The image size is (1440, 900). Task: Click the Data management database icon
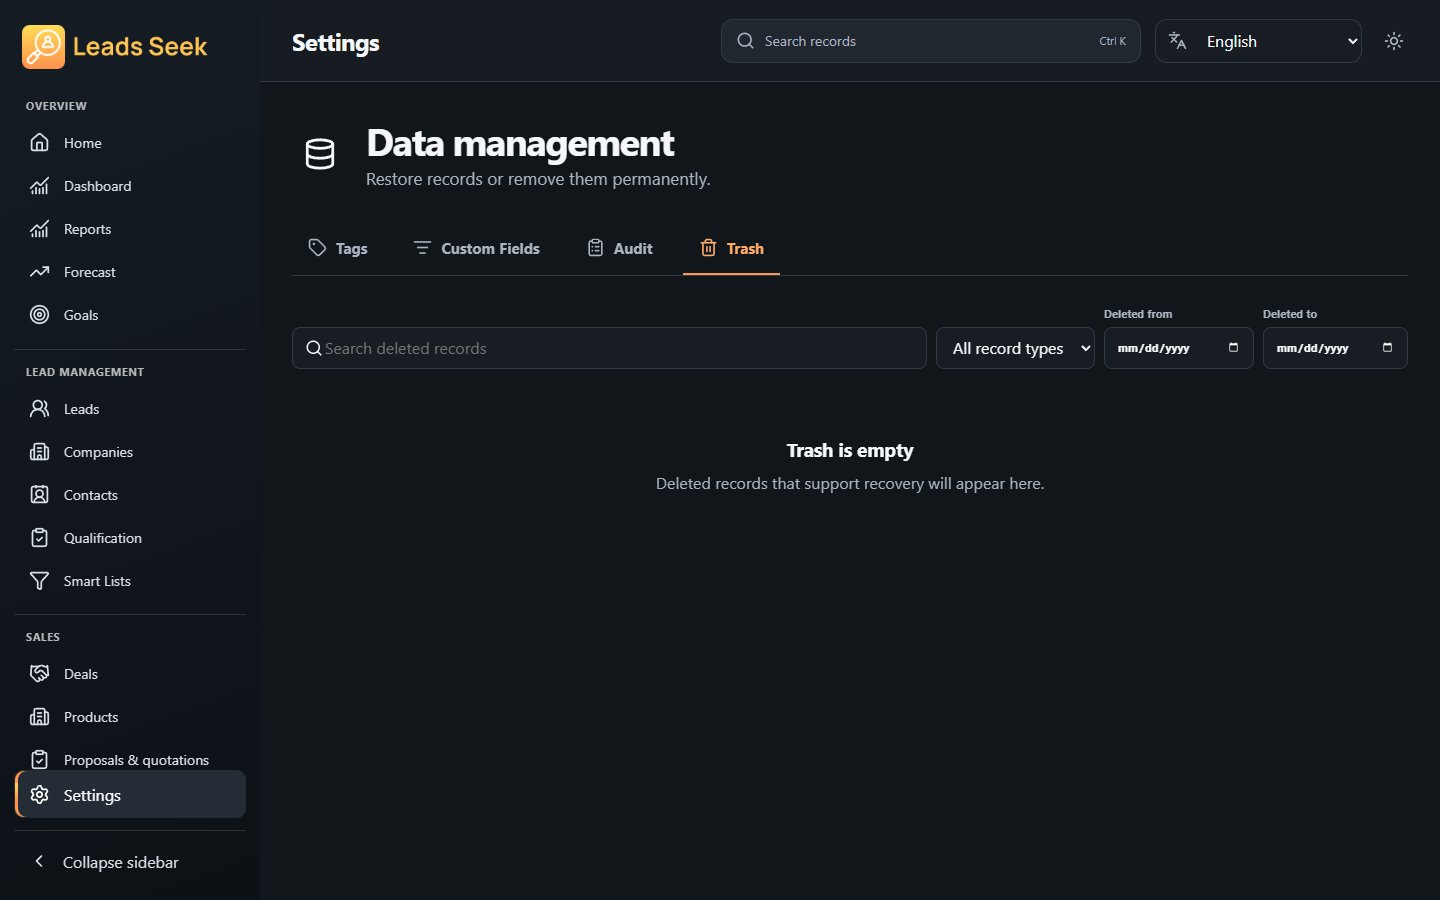tap(320, 154)
